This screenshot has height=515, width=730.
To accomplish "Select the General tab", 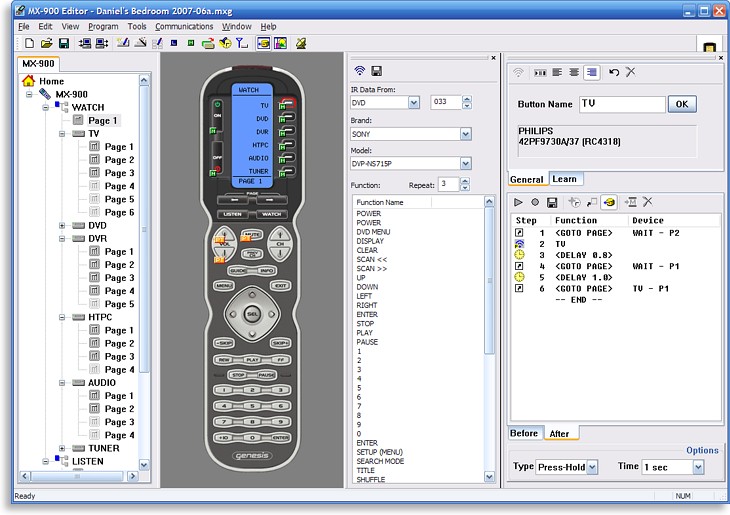I will [527, 180].
